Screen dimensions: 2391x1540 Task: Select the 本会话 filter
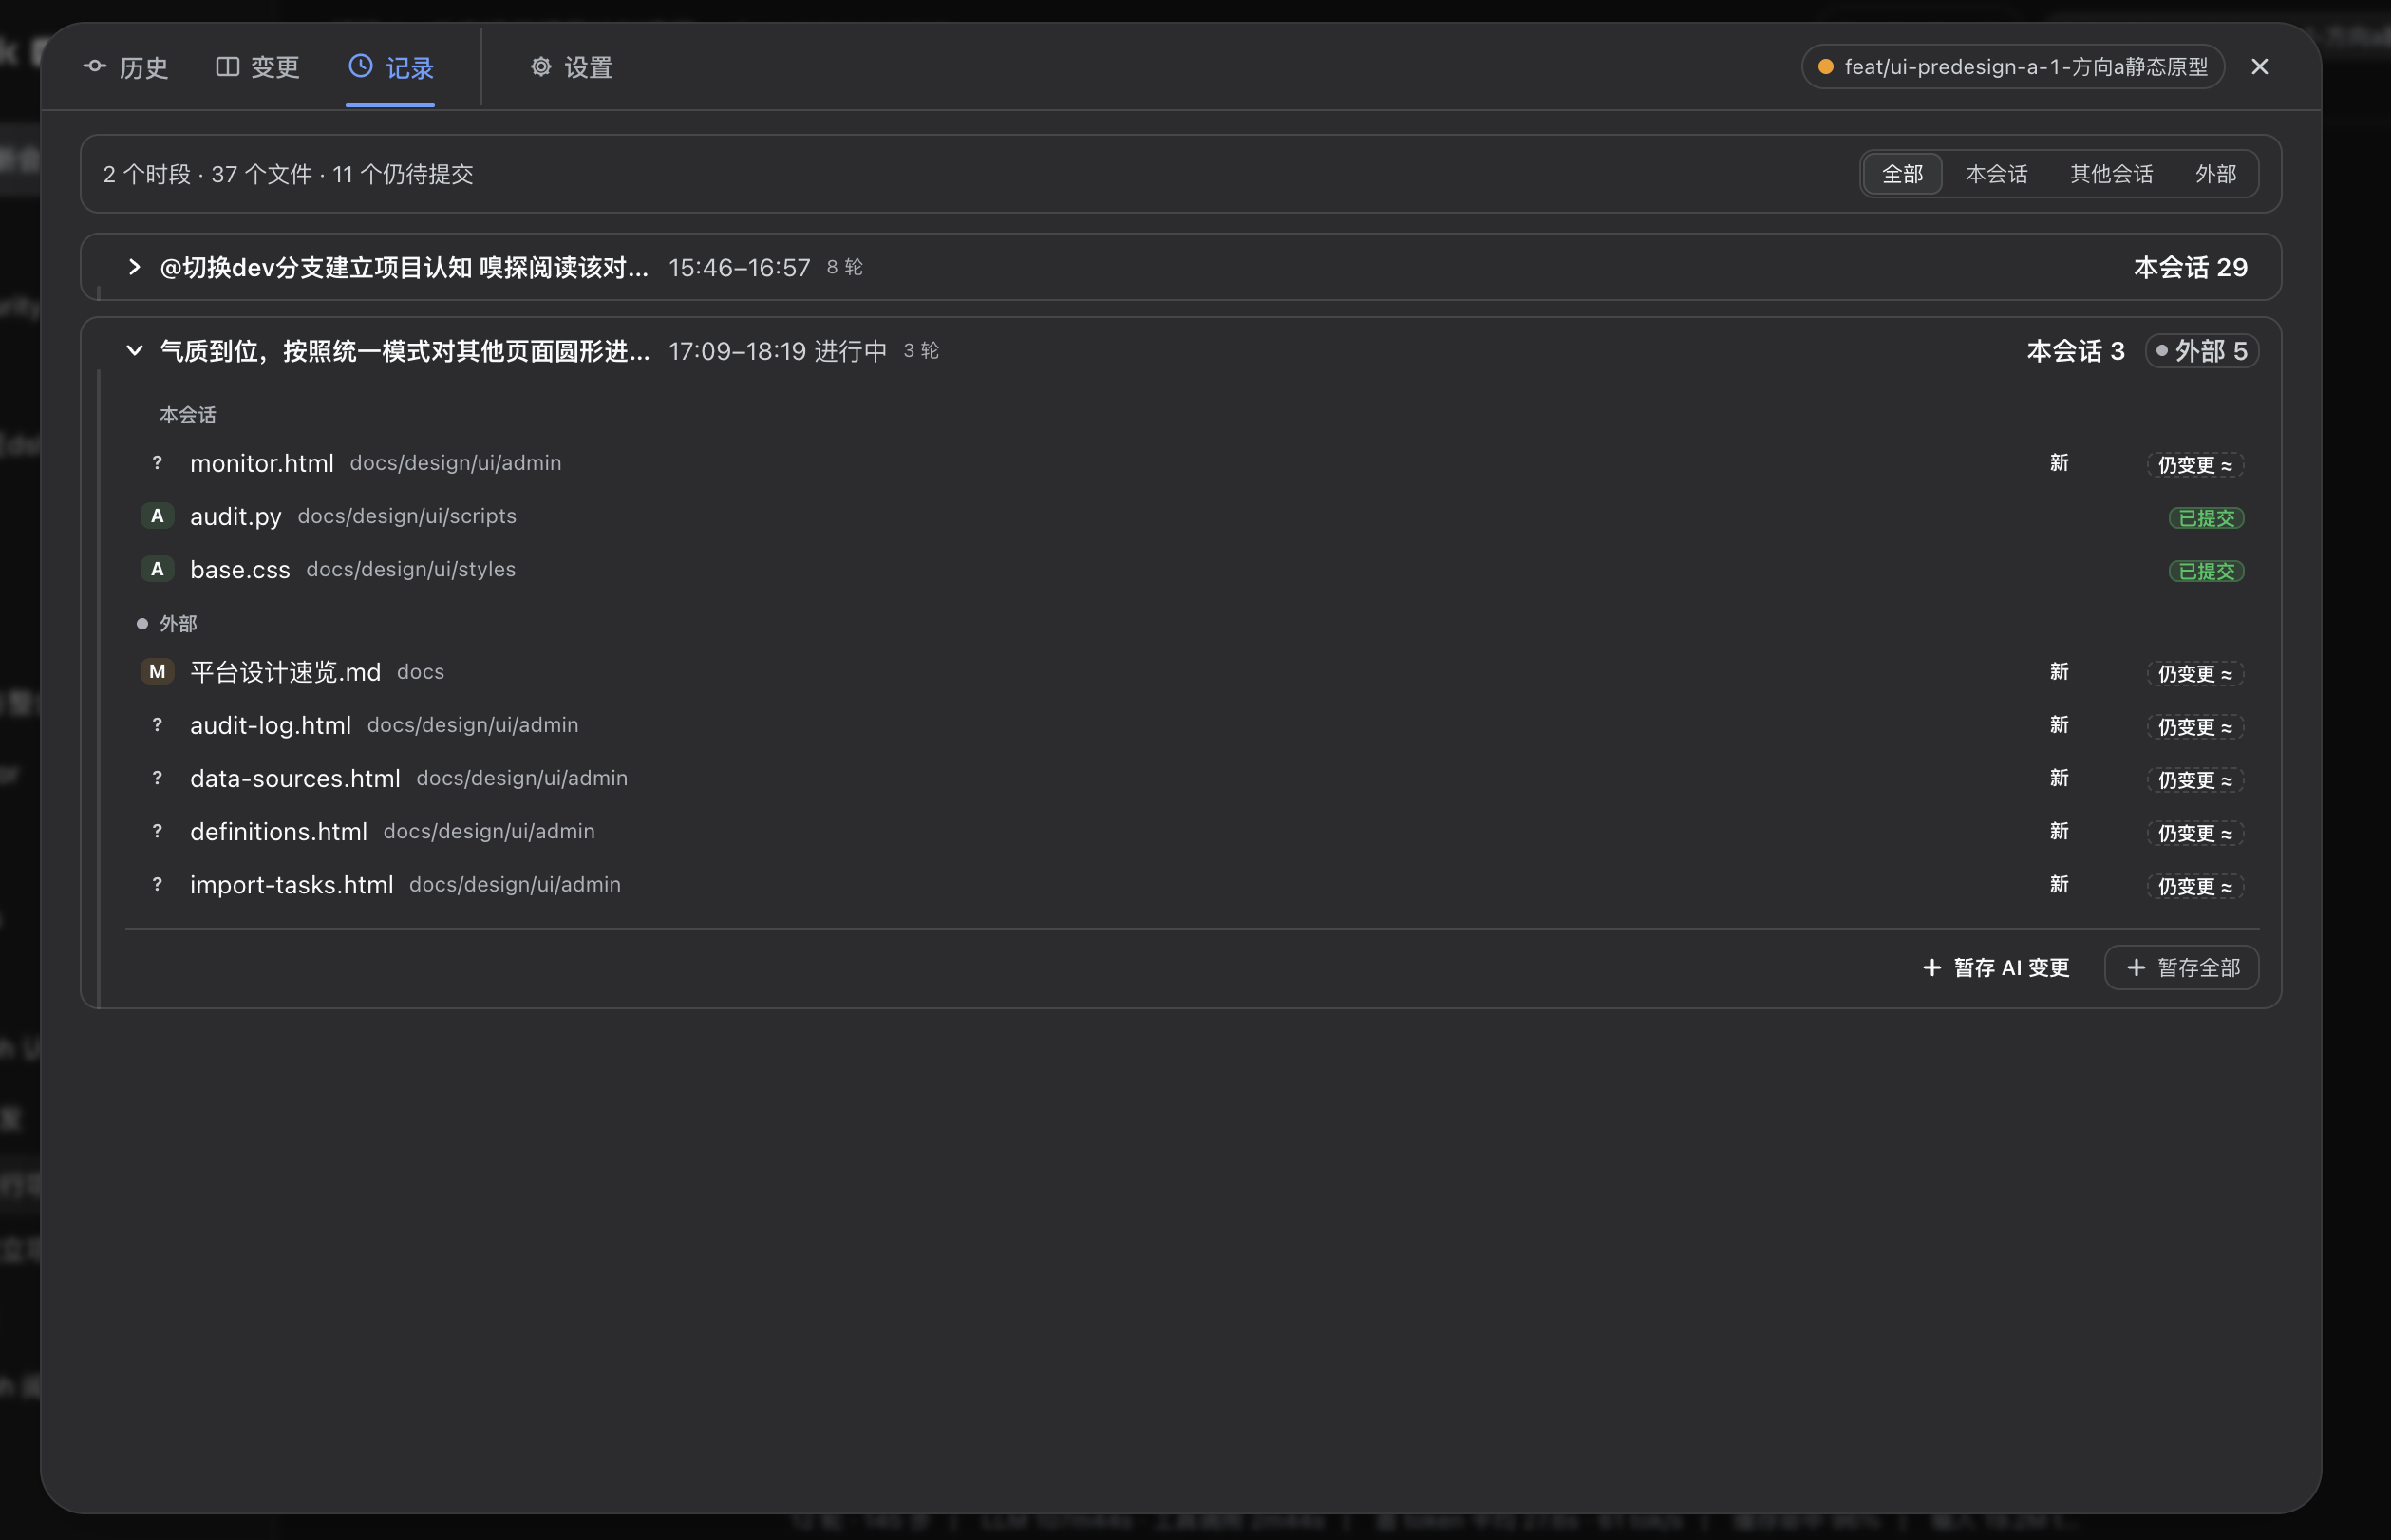pos(1996,174)
